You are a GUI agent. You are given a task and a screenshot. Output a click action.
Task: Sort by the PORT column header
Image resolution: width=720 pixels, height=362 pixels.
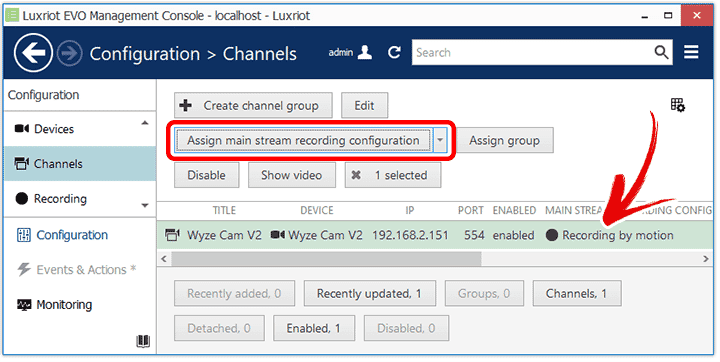pyautogui.click(x=471, y=210)
